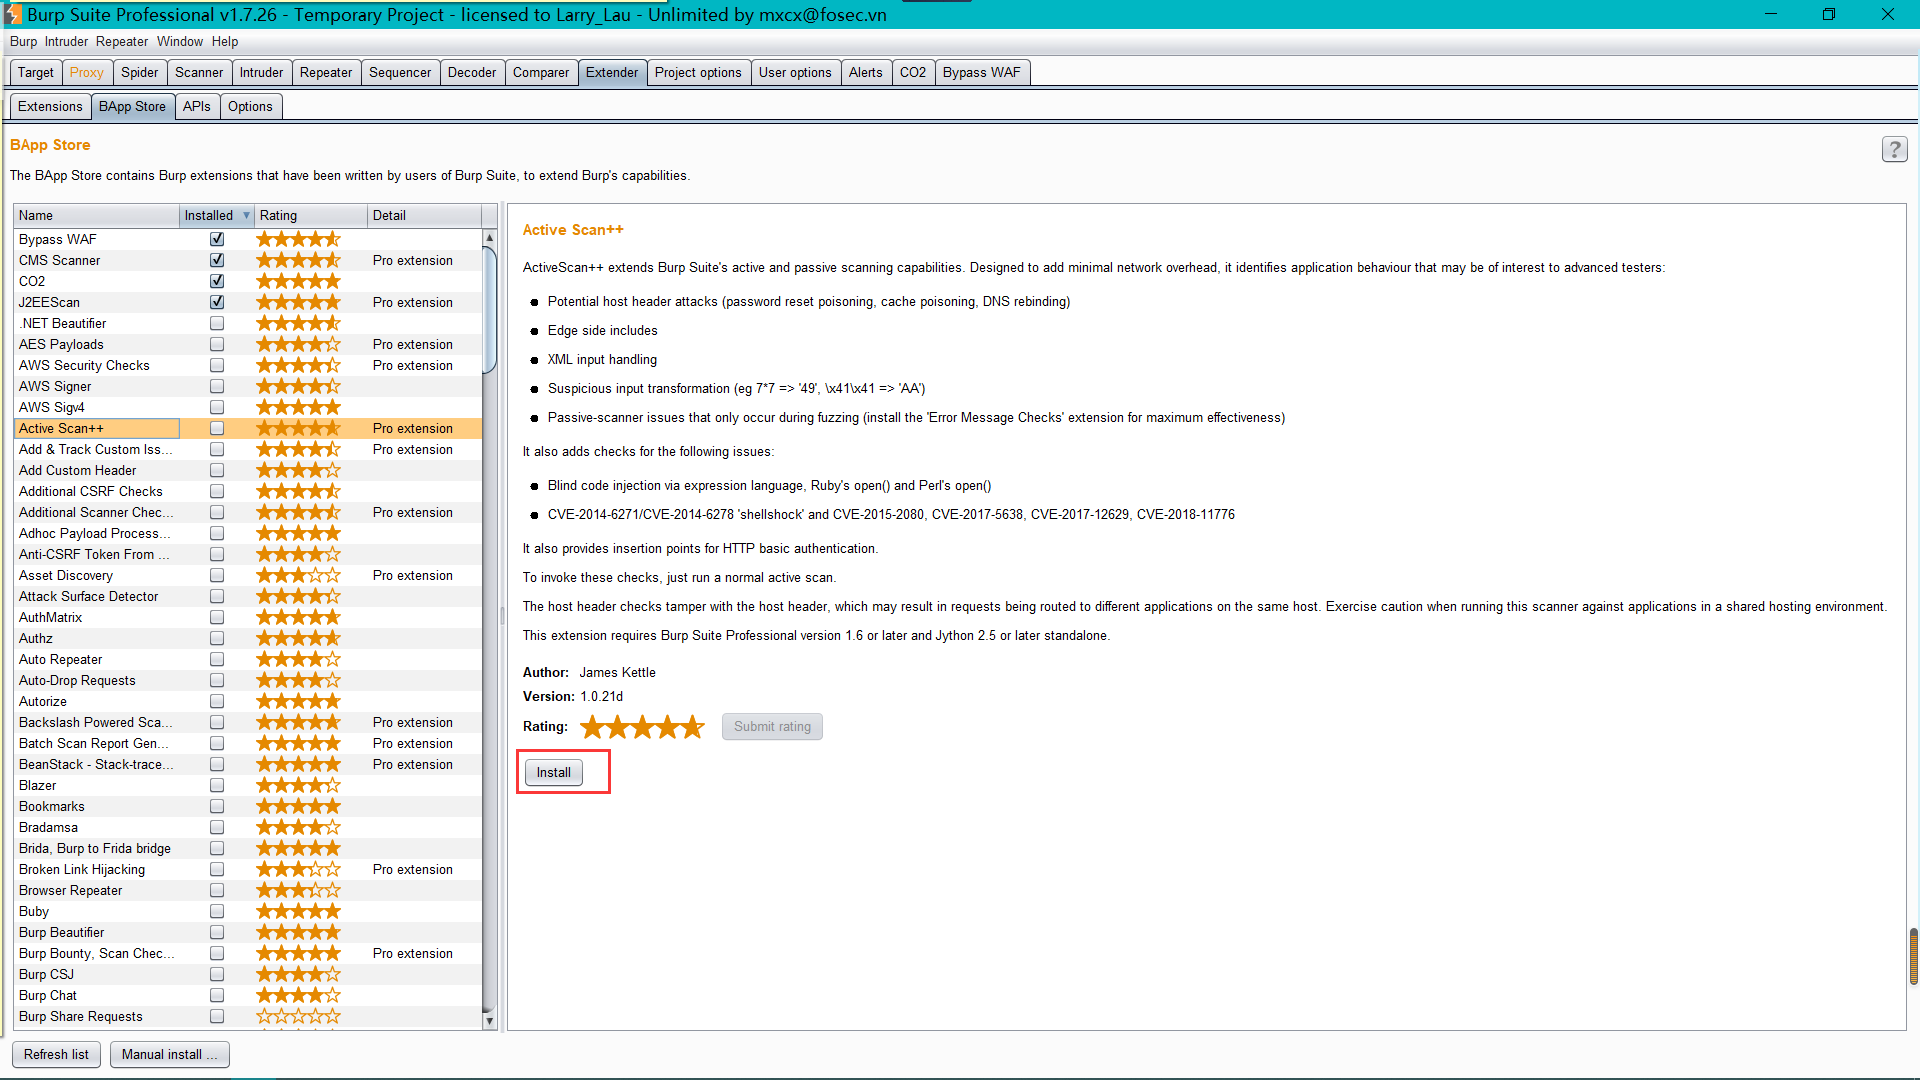Click the list scrollbar down arrow
The width and height of the screenshot is (1920, 1080).
coord(489,1021)
